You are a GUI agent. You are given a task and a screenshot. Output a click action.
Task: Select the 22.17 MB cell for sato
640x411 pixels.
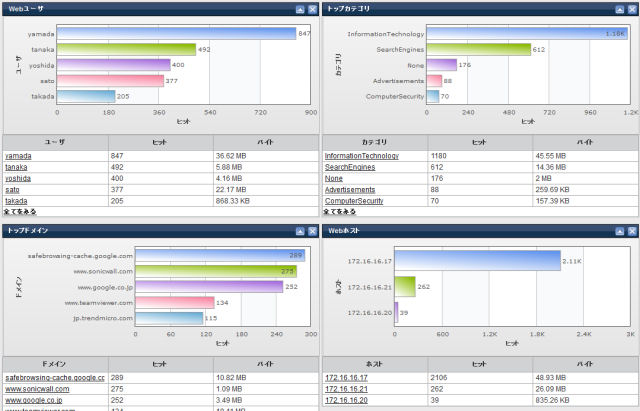(266, 190)
